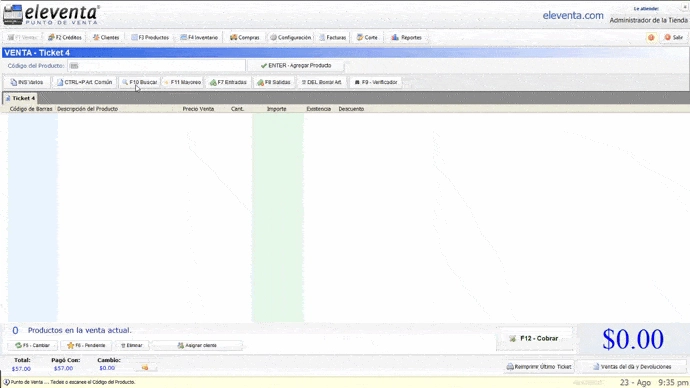Screen dimensions: 690x388
Task: Open the Reportes module
Action: click(407, 37)
